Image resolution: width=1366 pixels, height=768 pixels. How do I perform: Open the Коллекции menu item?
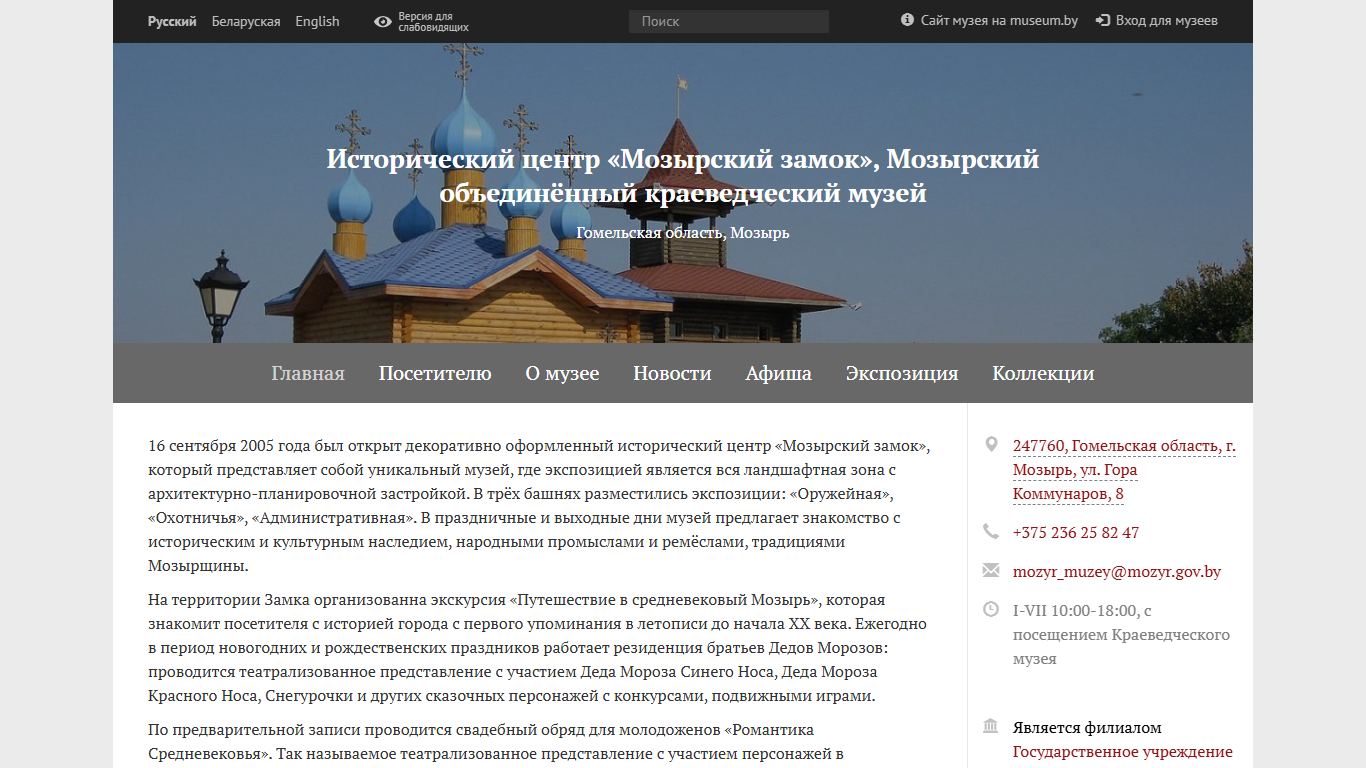click(1043, 373)
